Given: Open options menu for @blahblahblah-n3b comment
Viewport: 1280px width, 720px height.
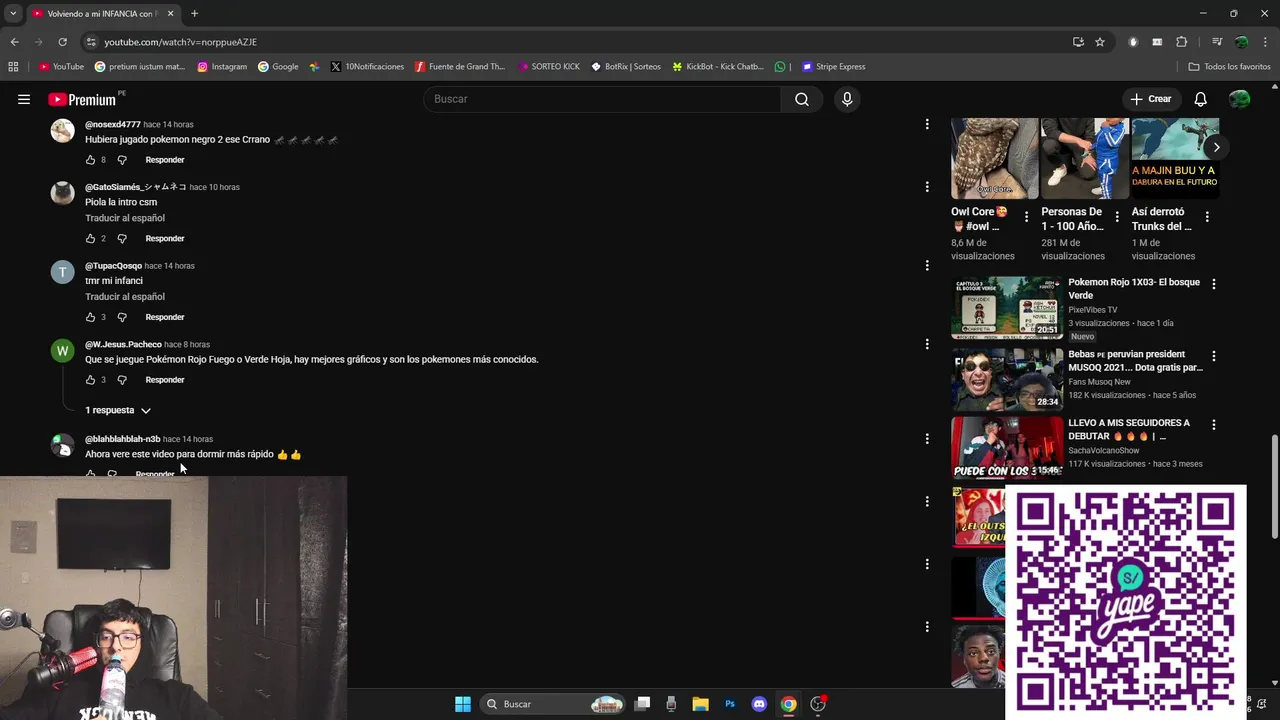Looking at the screenshot, I should pyautogui.click(x=927, y=439).
